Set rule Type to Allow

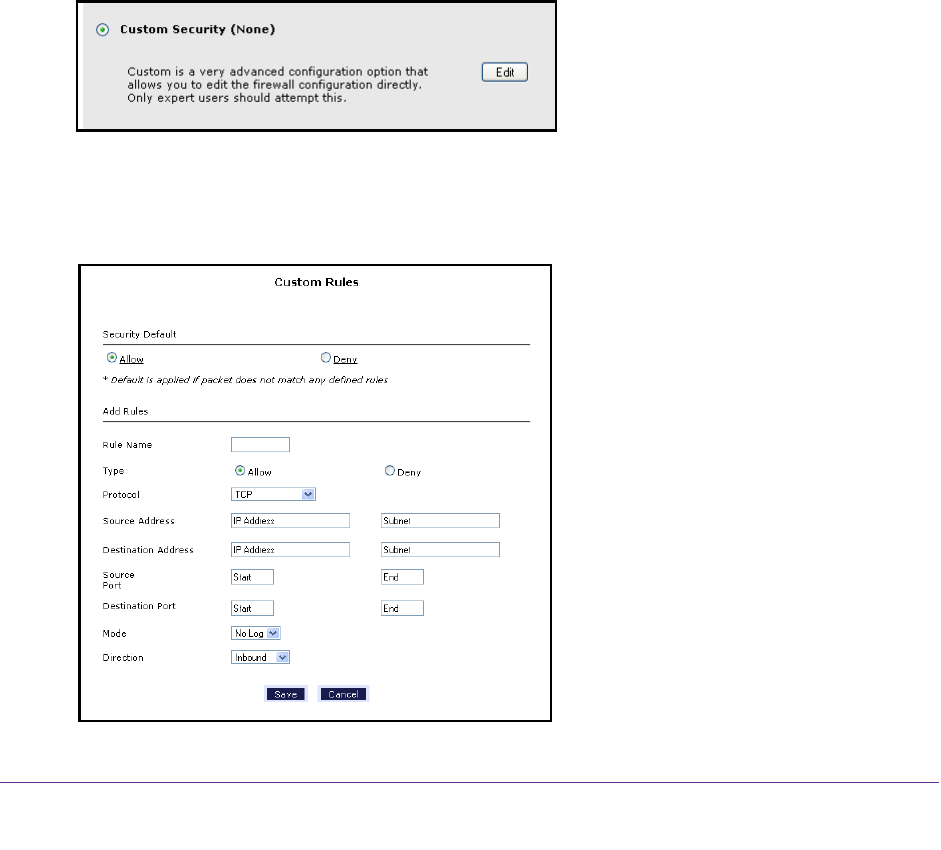point(240,471)
